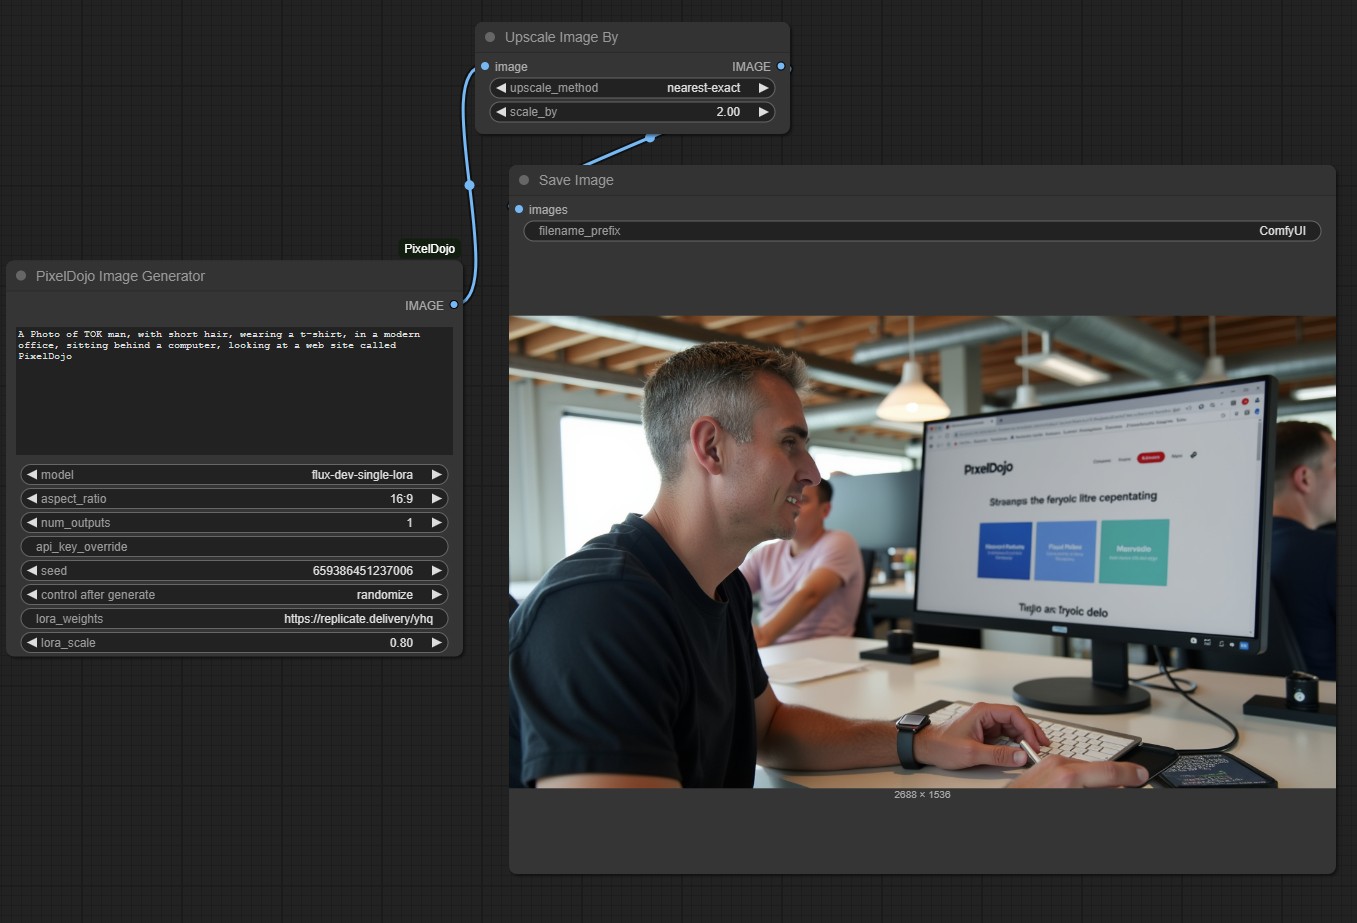Screen dimensions: 1357x923
Task: Decrease seed with left arrow
Action: 32,571
